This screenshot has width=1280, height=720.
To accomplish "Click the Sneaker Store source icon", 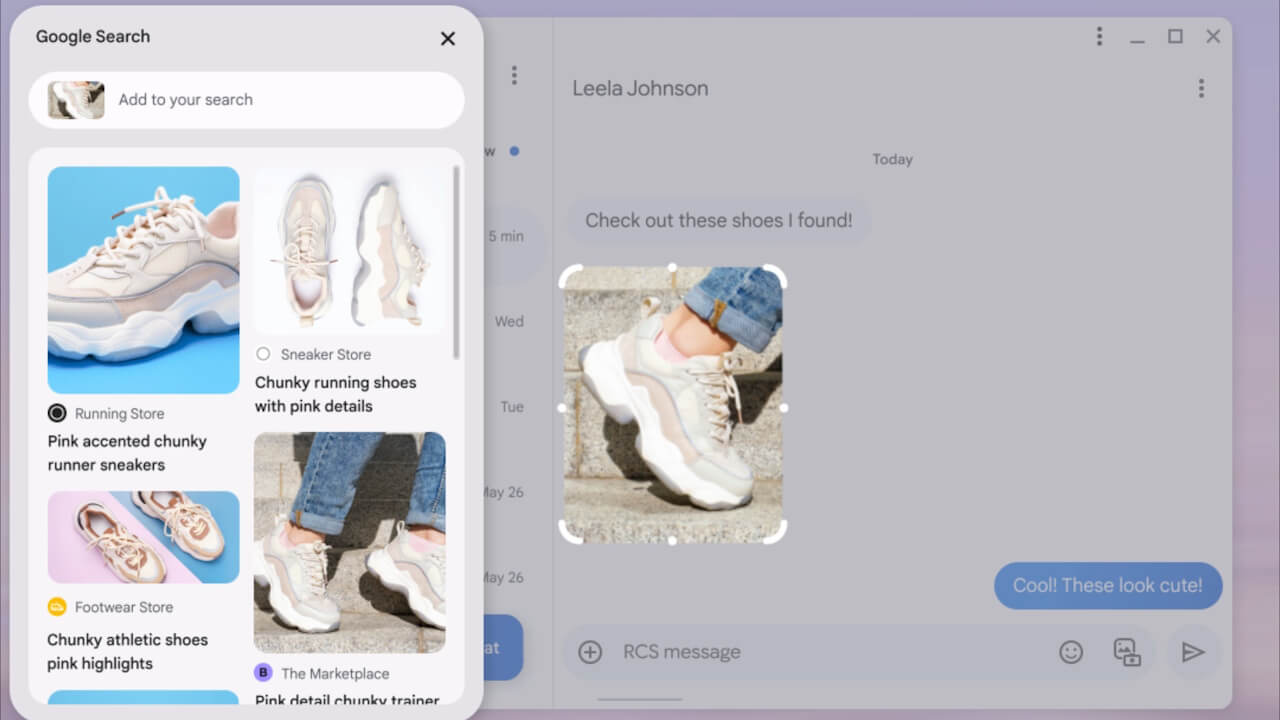I will pos(263,354).
